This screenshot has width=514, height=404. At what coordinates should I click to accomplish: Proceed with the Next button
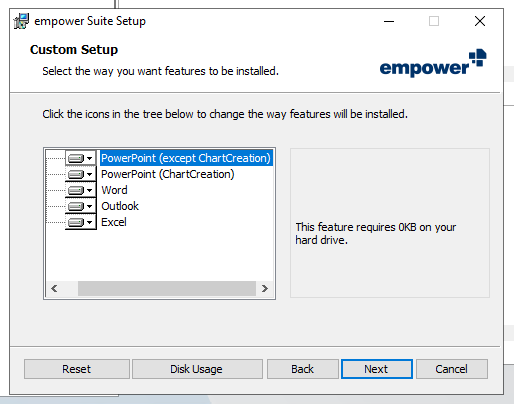[377, 369]
